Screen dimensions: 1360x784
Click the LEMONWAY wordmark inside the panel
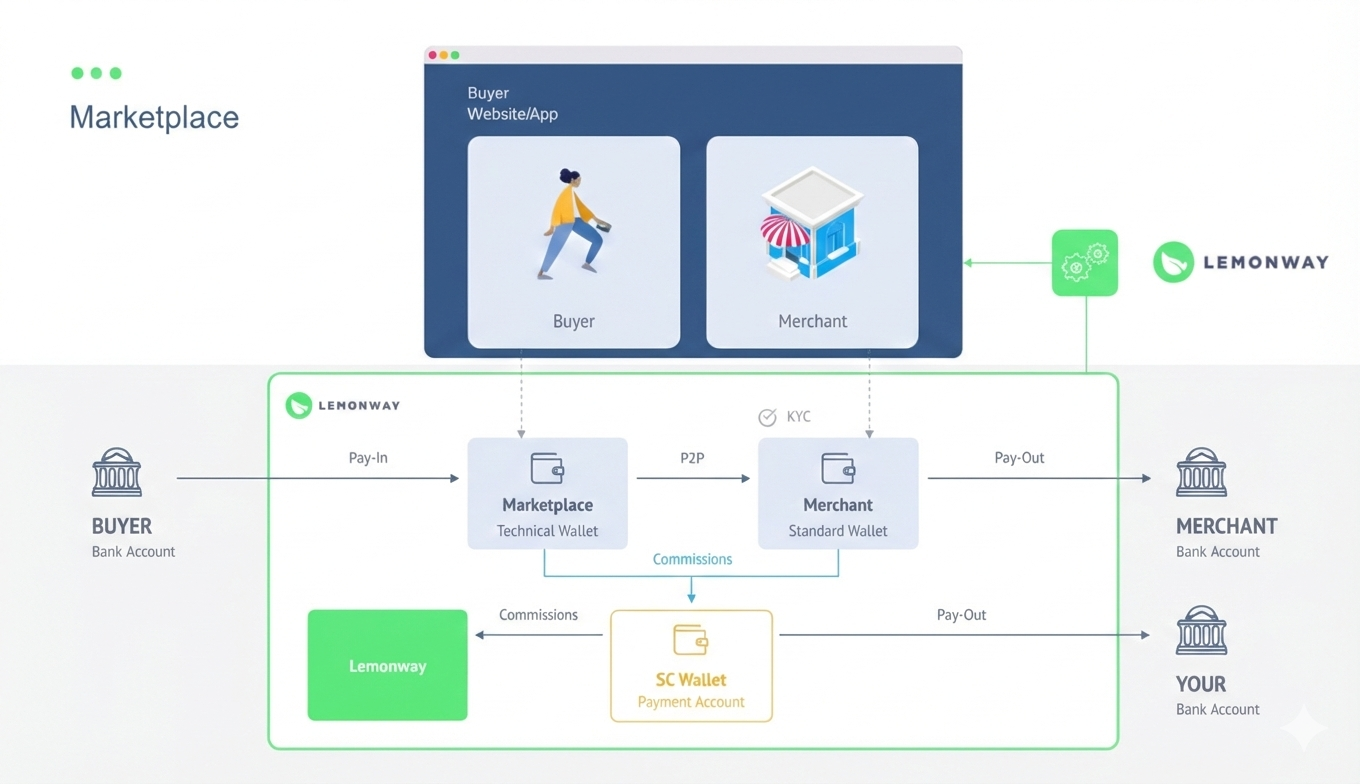(359, 405)
